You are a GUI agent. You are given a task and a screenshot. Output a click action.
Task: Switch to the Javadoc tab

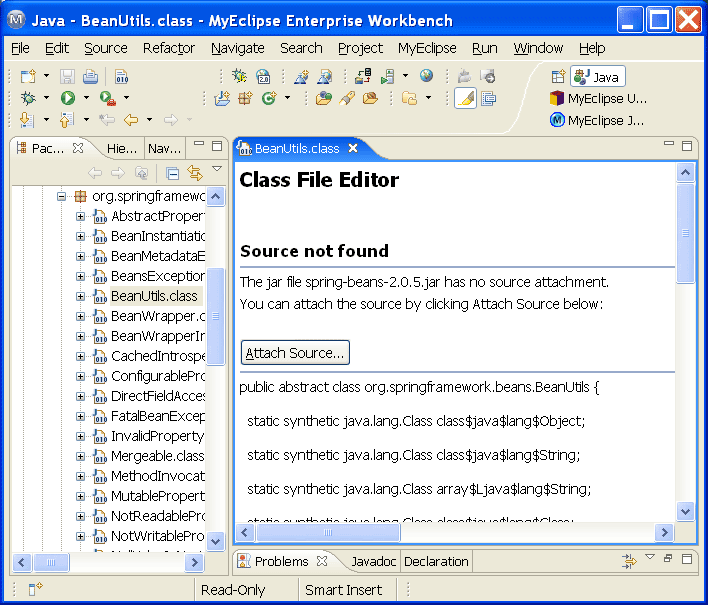373,561
